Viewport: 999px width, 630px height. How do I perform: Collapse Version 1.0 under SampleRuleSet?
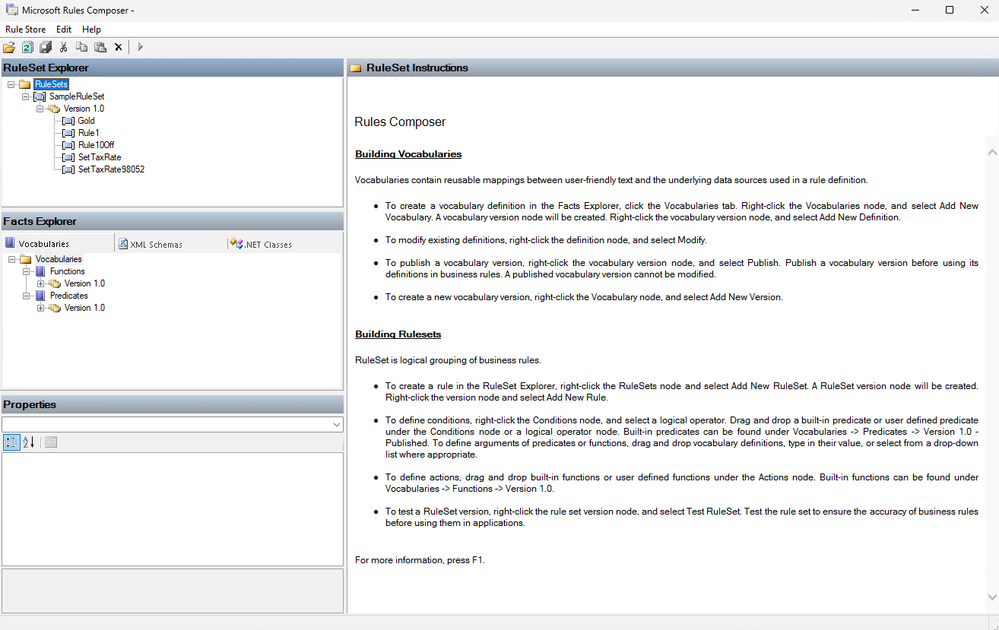40,109
